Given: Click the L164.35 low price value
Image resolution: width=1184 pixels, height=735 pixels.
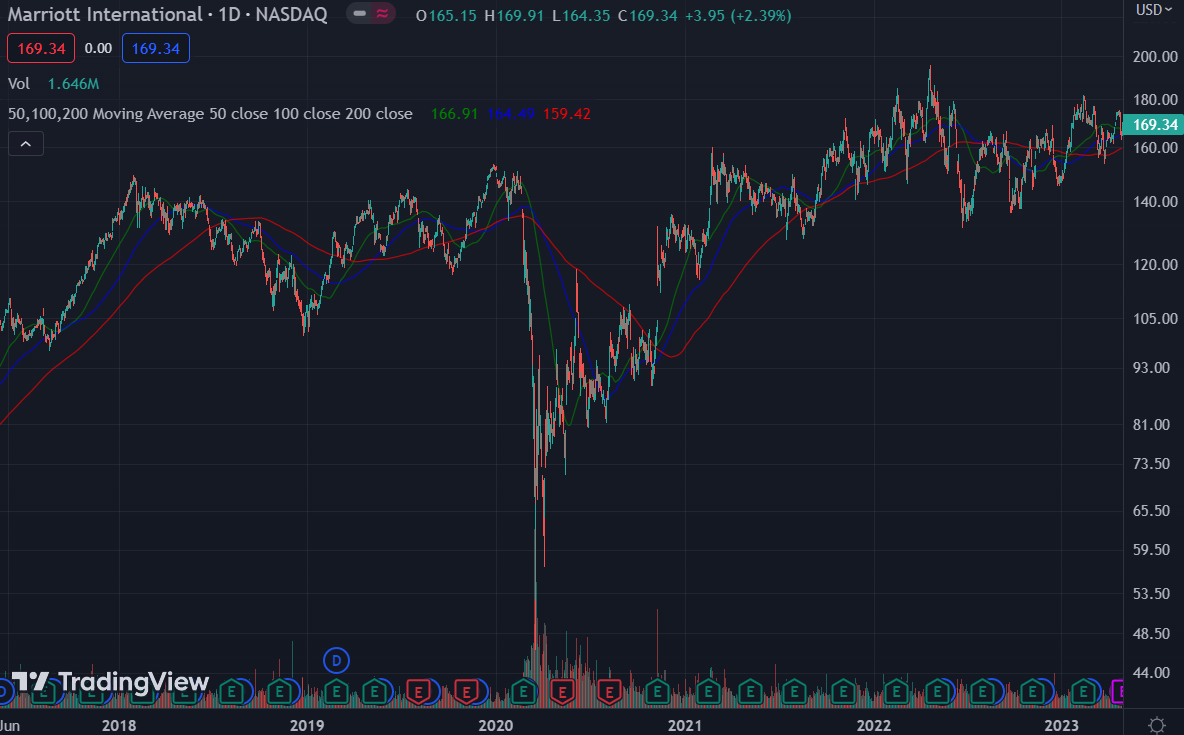Looking at the screenshot, I should [581, 15].
